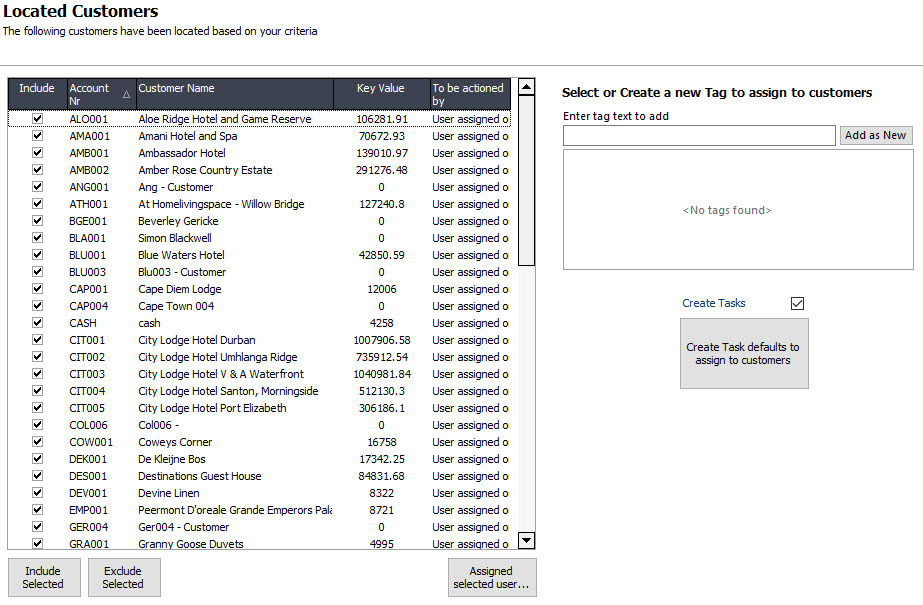
Task: Open Create Task defaults to assign
Action: pos(743,354)
